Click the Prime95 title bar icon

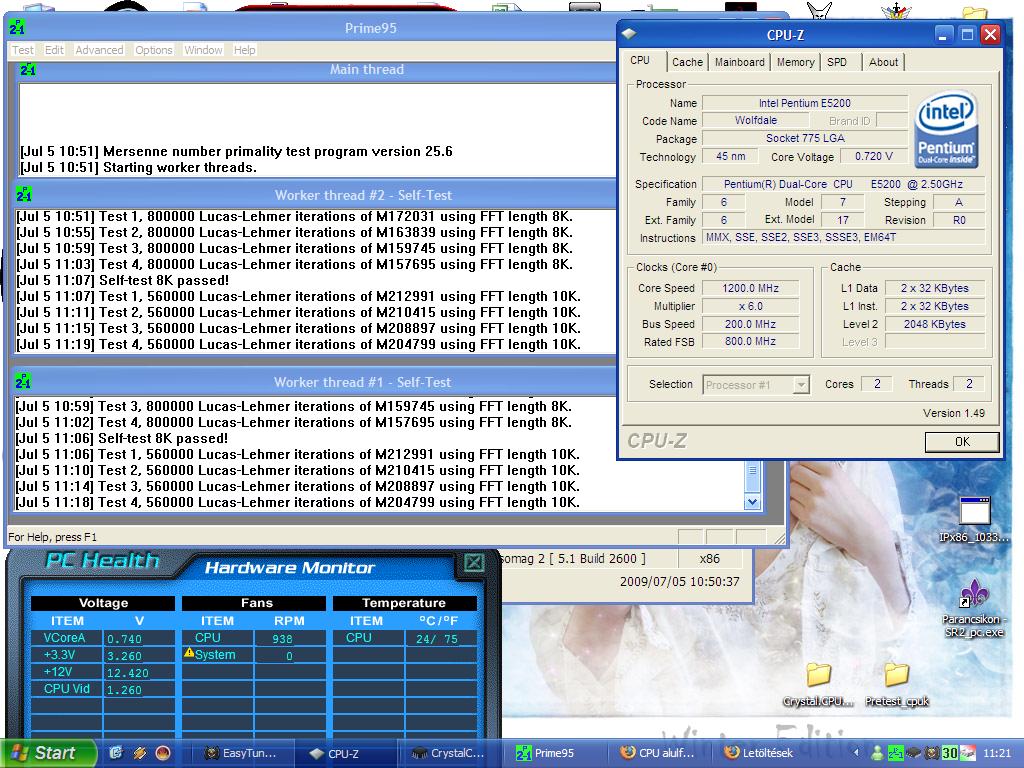coord(17,27)
